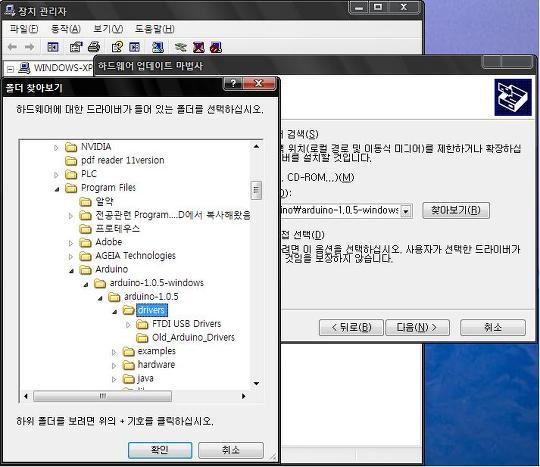
Task: Click the disable device icon at toolbar end
Action: [216, 47]
